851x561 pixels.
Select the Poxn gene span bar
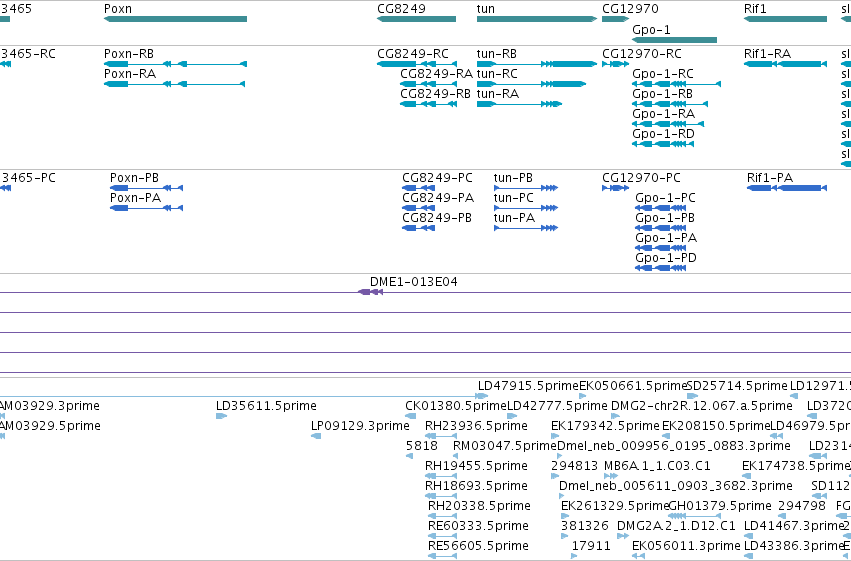pos(175,19)
